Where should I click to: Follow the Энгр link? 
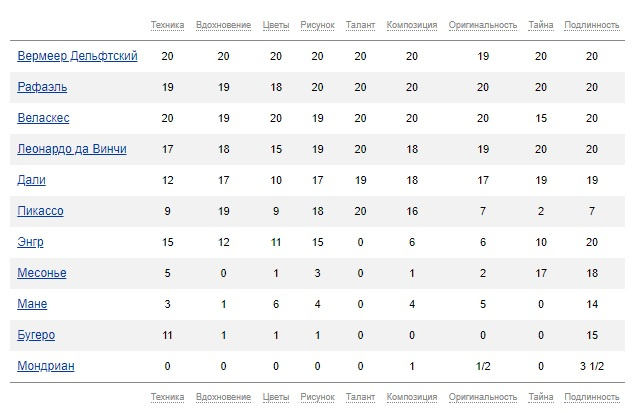31,243
